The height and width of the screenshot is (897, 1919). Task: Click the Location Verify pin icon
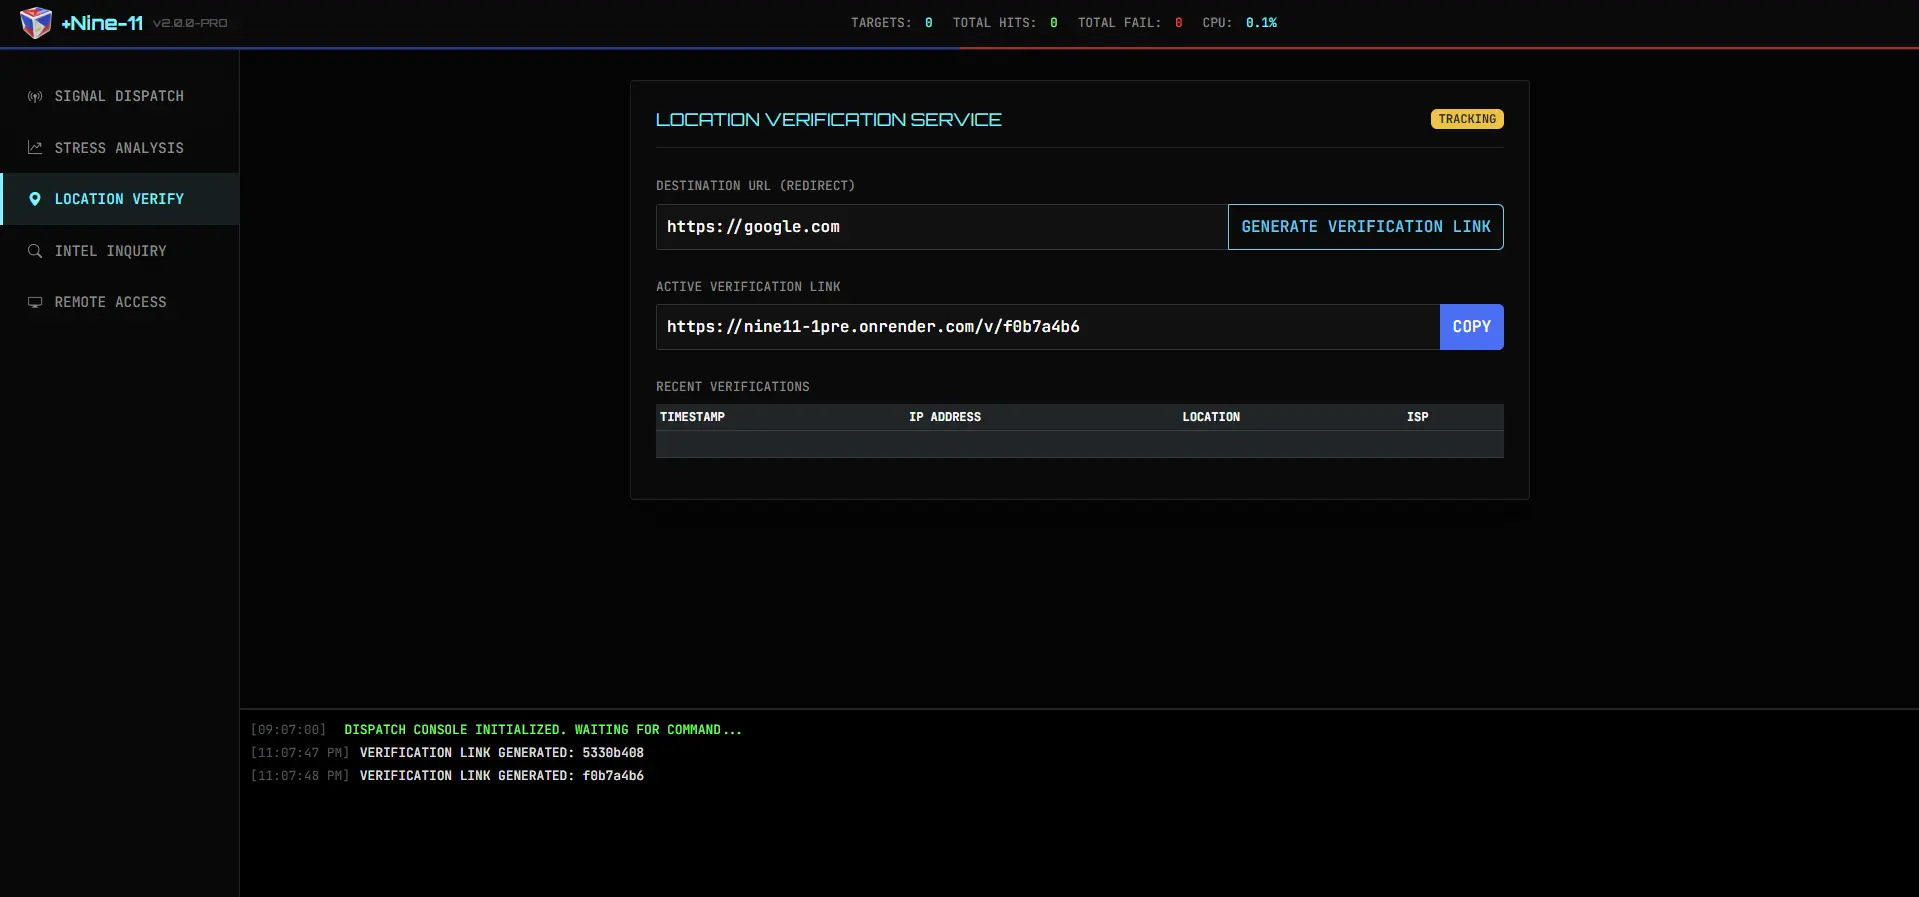(x=35, y=199)
